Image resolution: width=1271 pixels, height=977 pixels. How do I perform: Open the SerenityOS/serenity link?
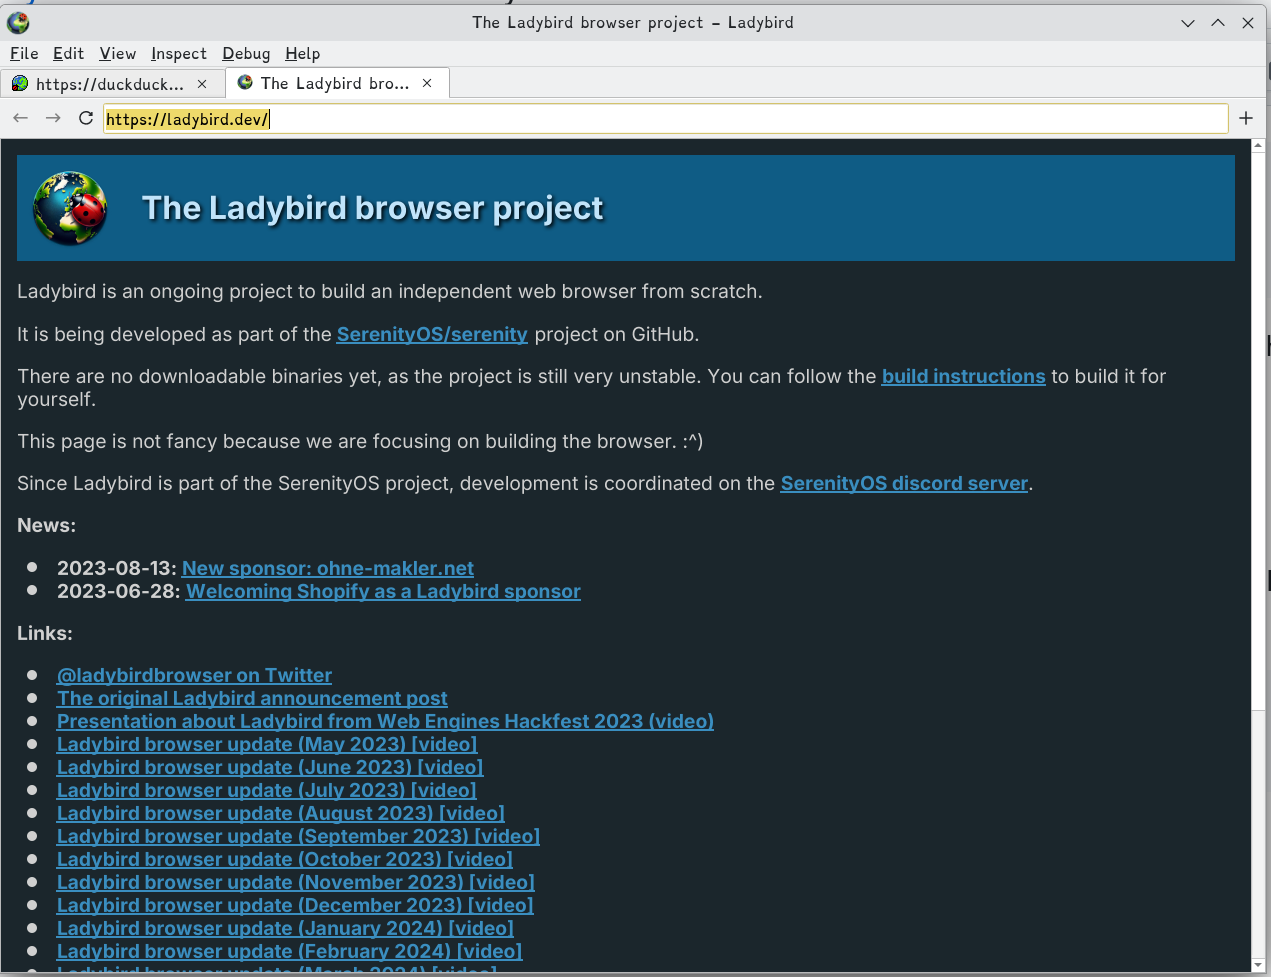pos(432,334)
